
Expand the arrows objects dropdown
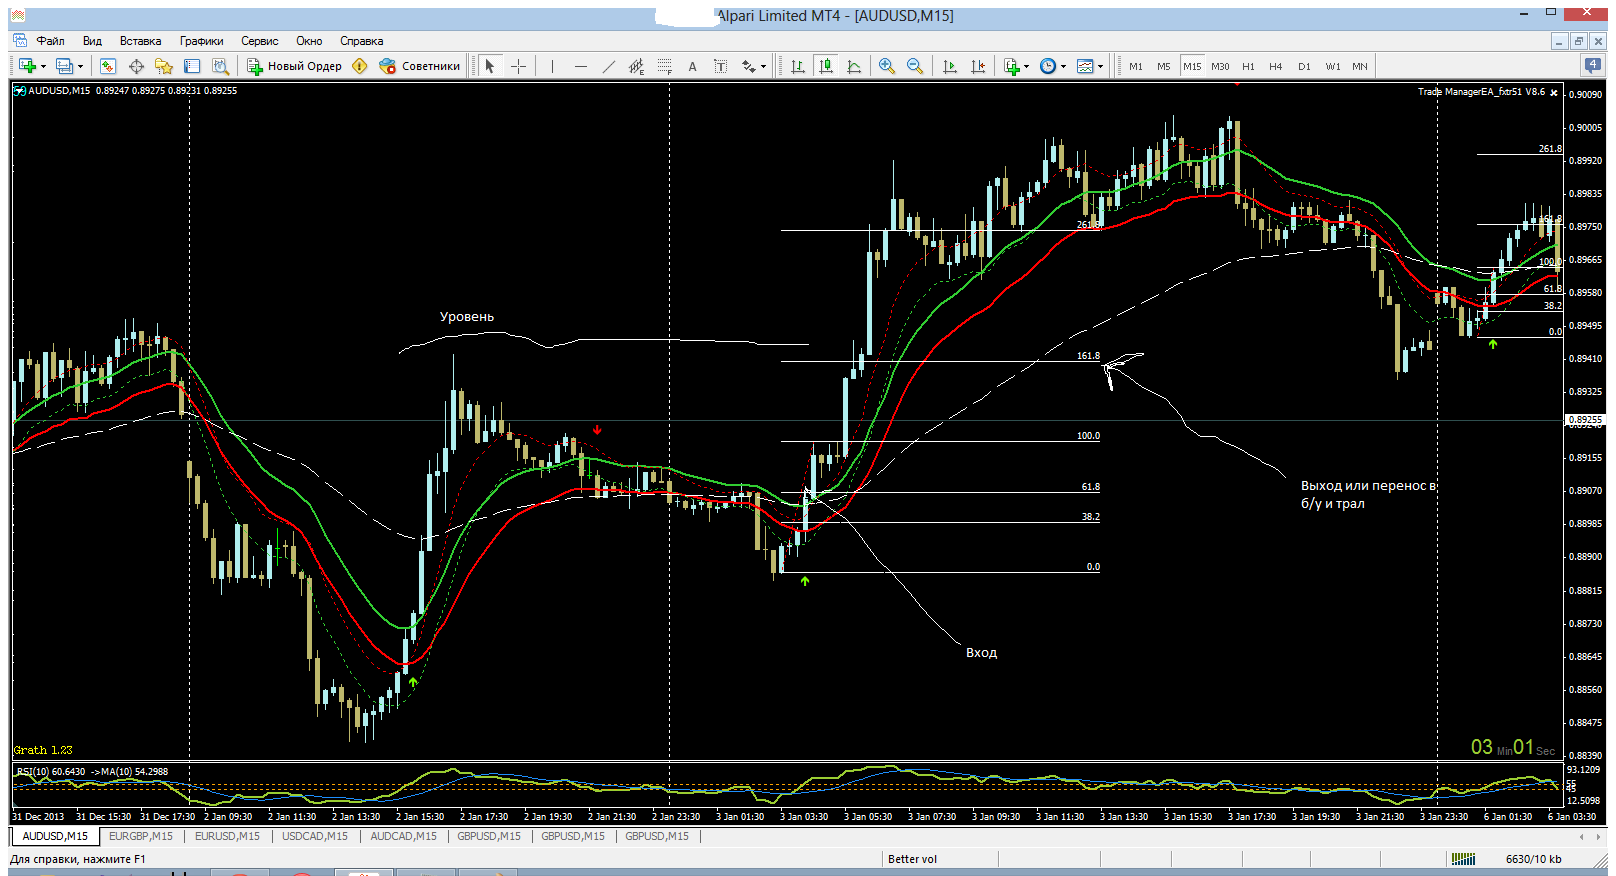[x=763, y=67]
